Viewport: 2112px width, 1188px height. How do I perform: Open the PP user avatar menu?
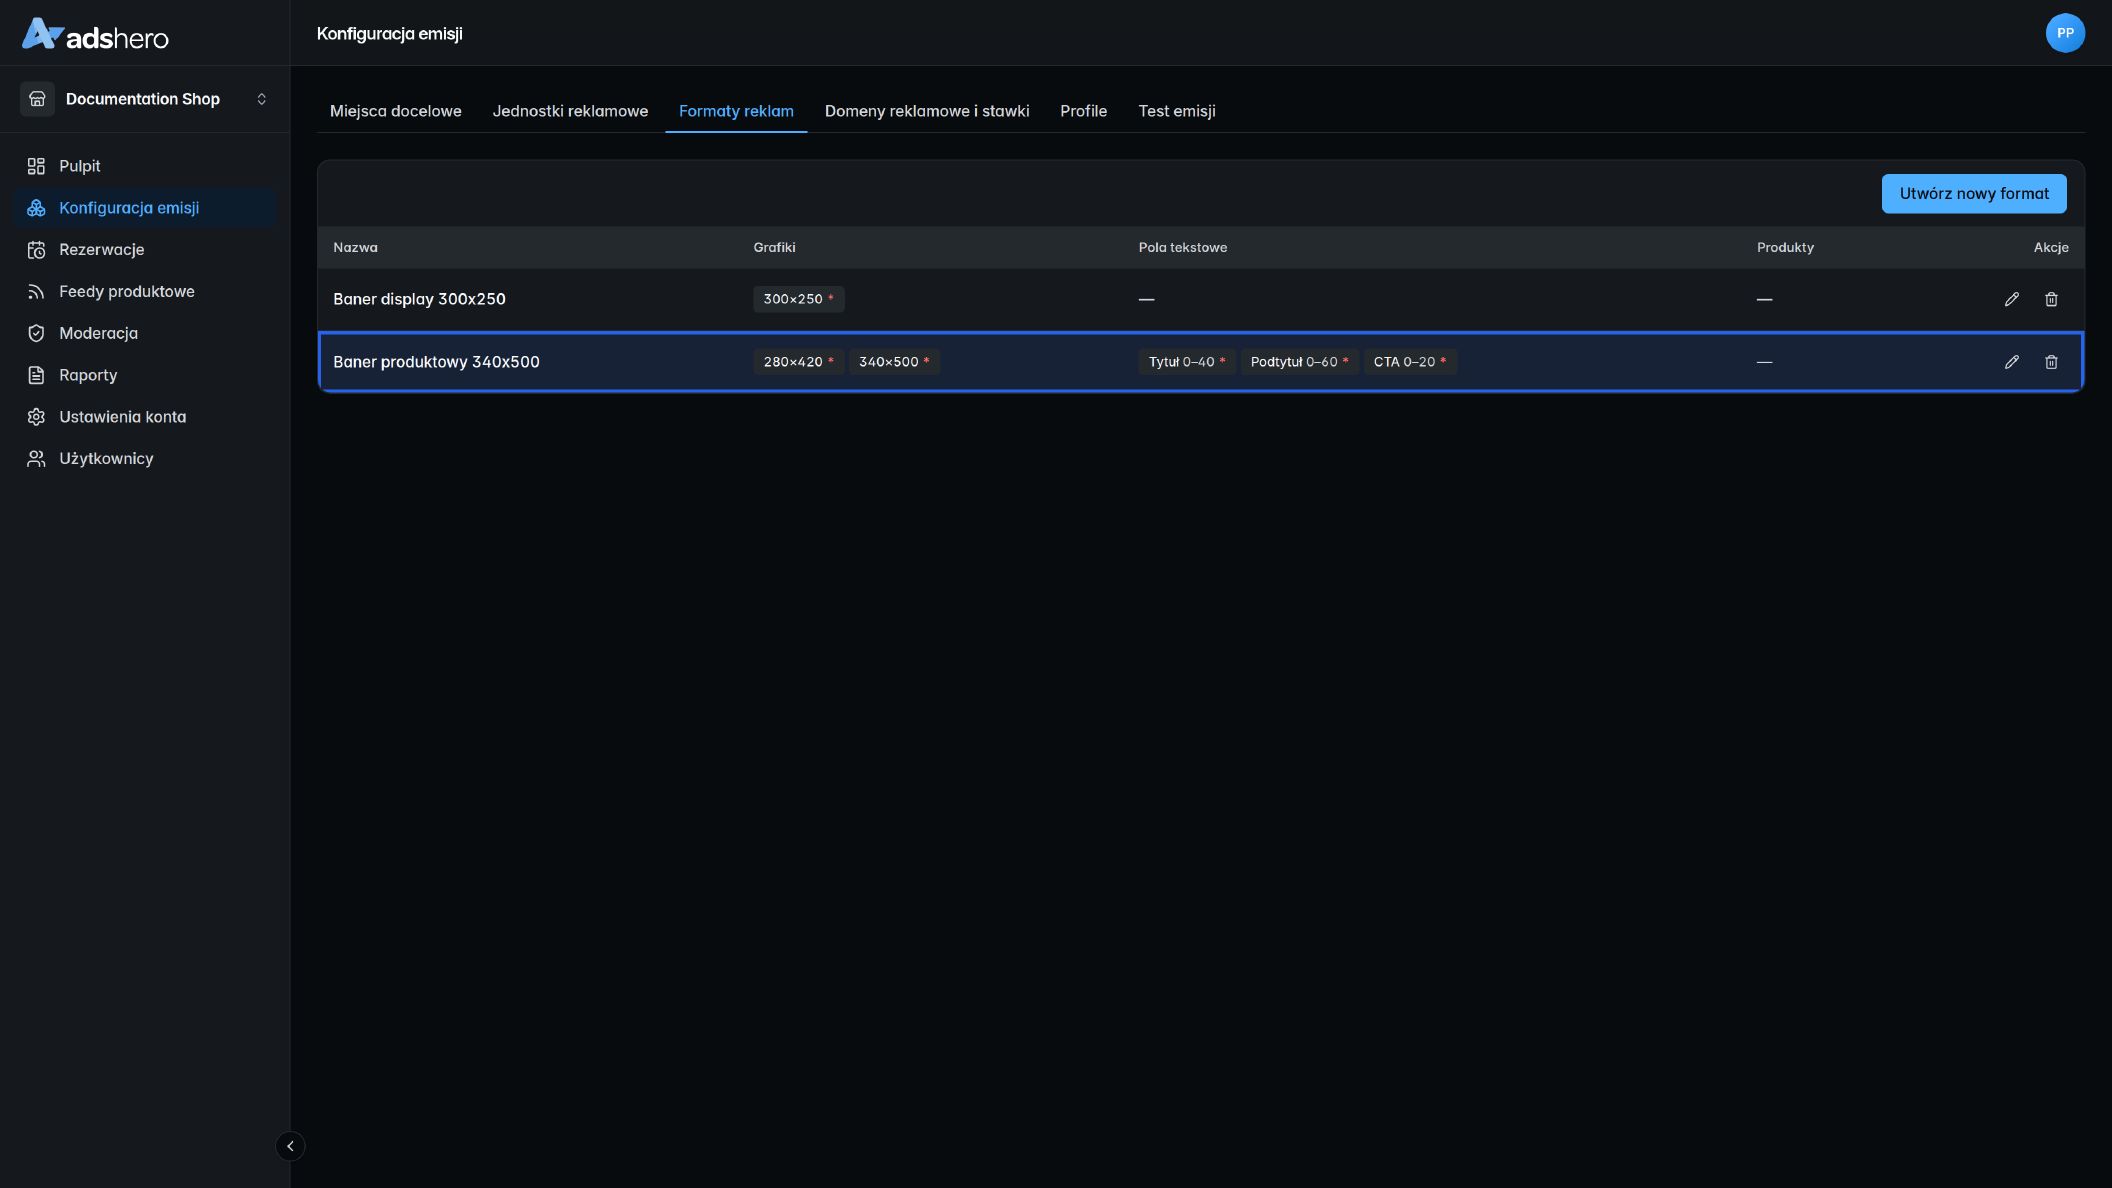click(2065, 33)
